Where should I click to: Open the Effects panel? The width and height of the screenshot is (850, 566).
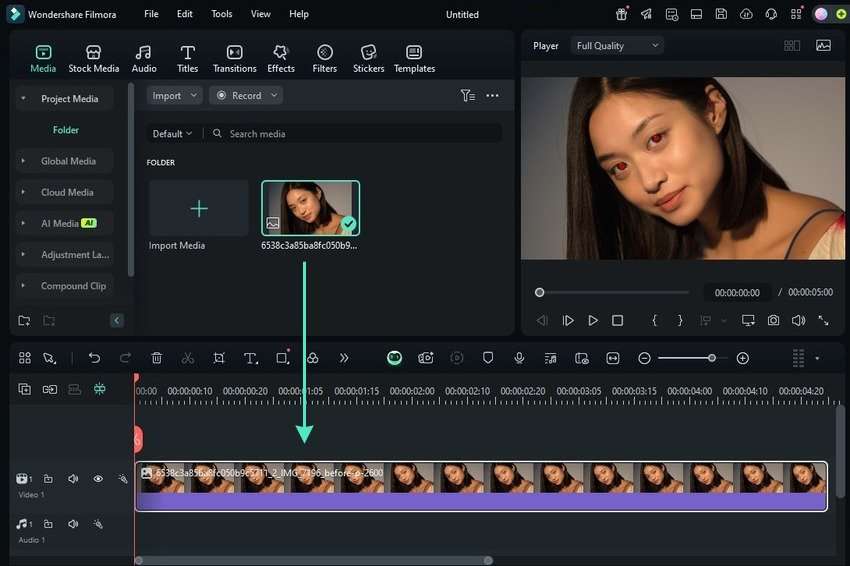point(281,59)
